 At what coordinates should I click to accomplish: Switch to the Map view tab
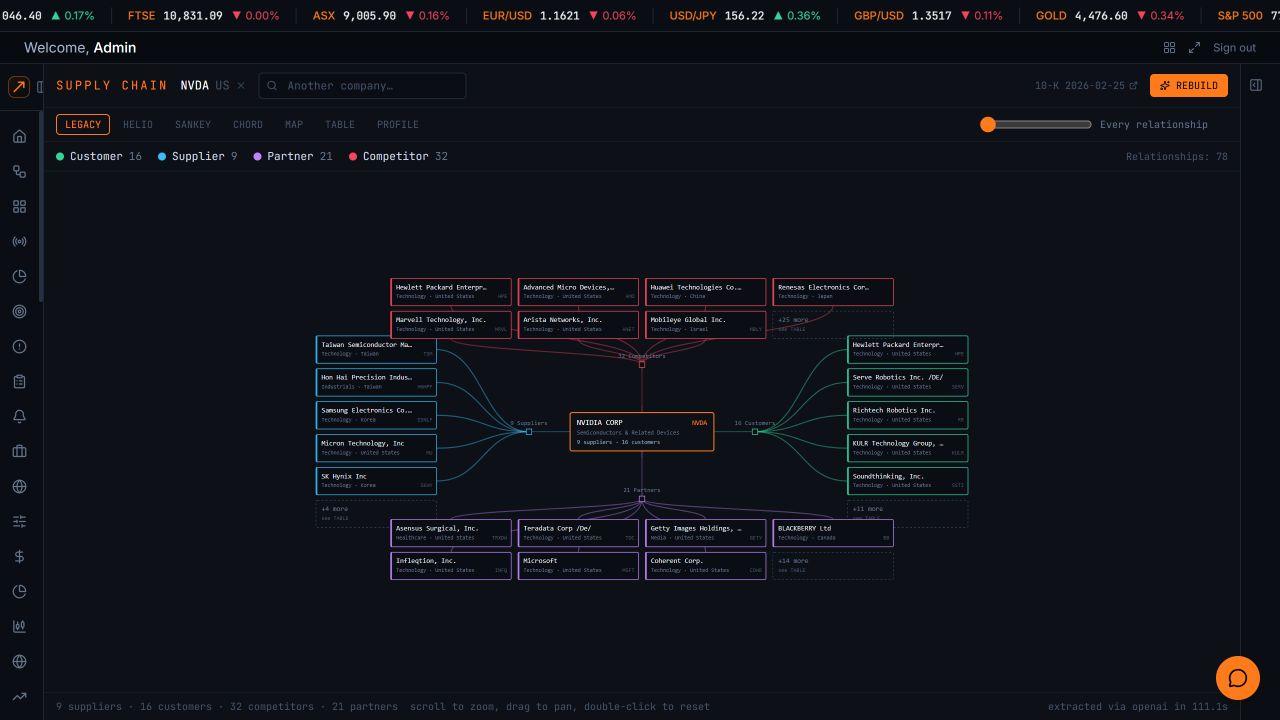tap(294, 124)
